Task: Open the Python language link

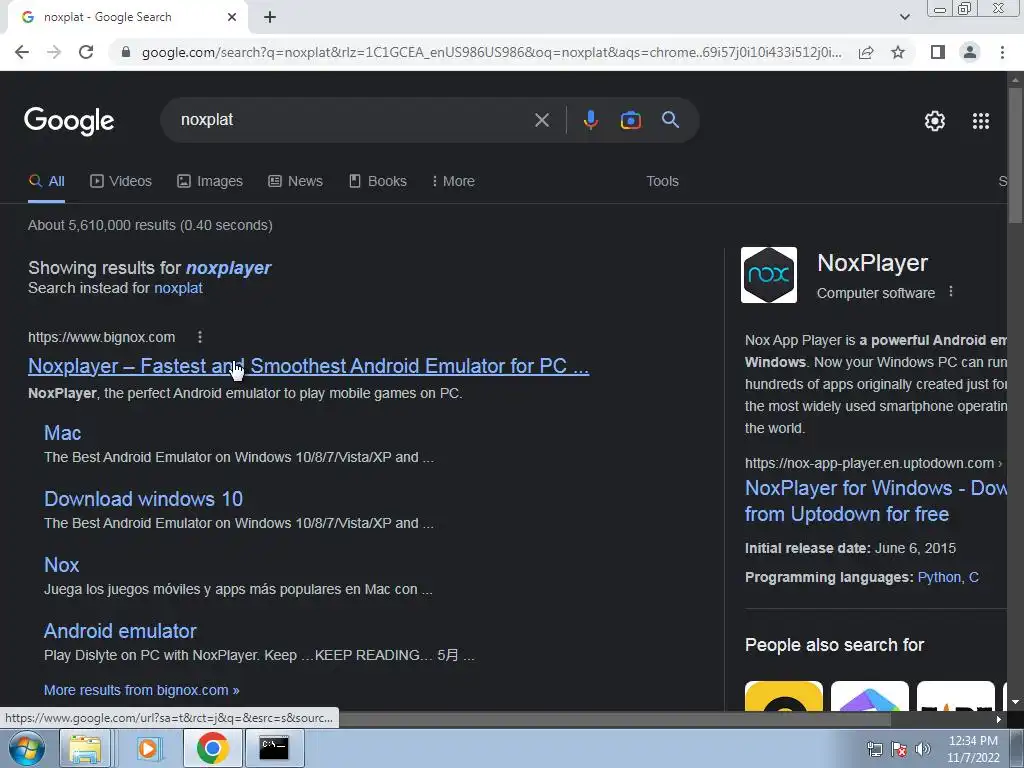Action: coord(939,577)
